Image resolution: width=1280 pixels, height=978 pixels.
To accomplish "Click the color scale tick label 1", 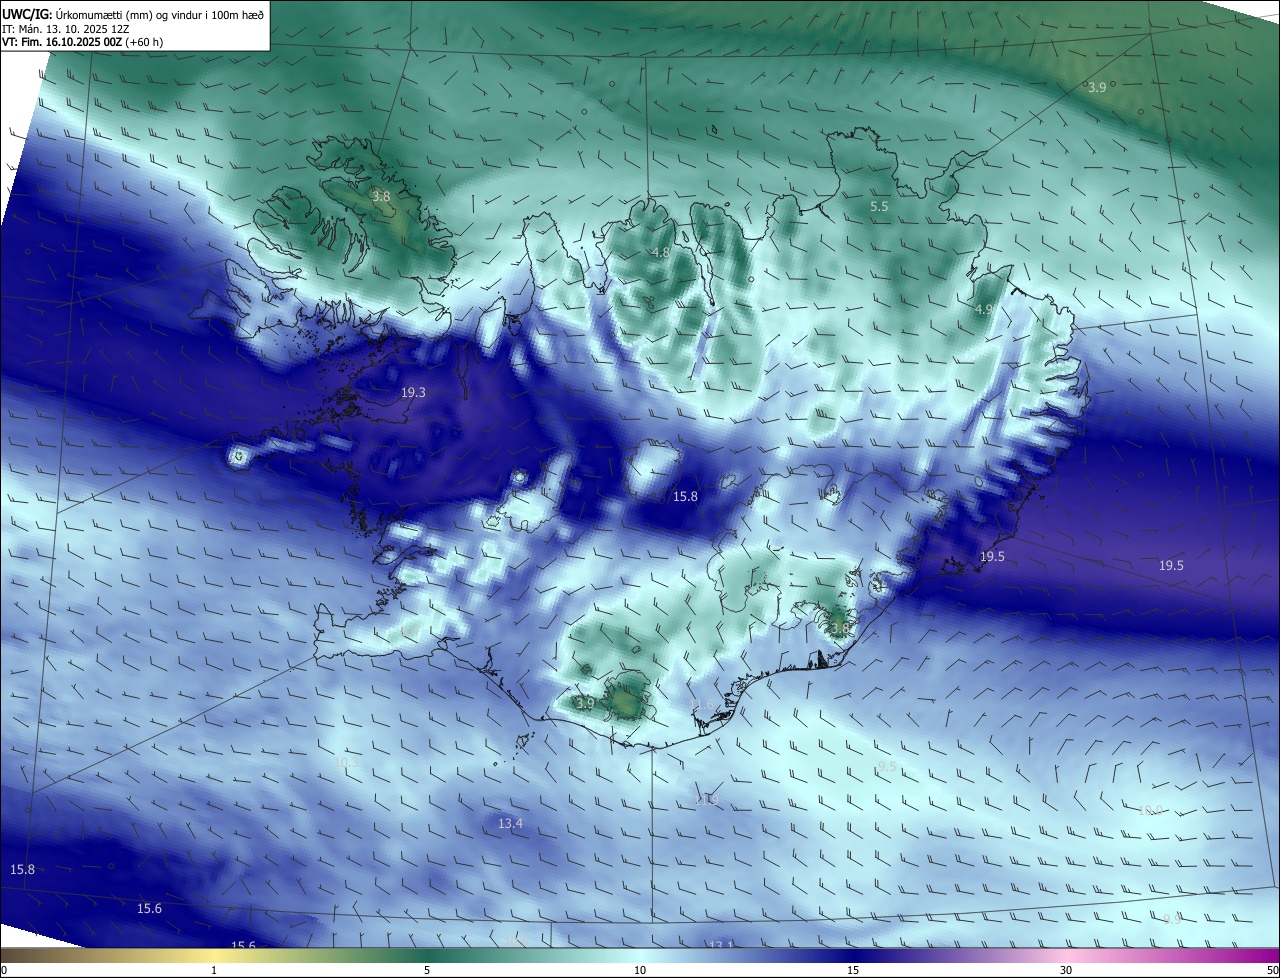I will click(x=214, y=970).
